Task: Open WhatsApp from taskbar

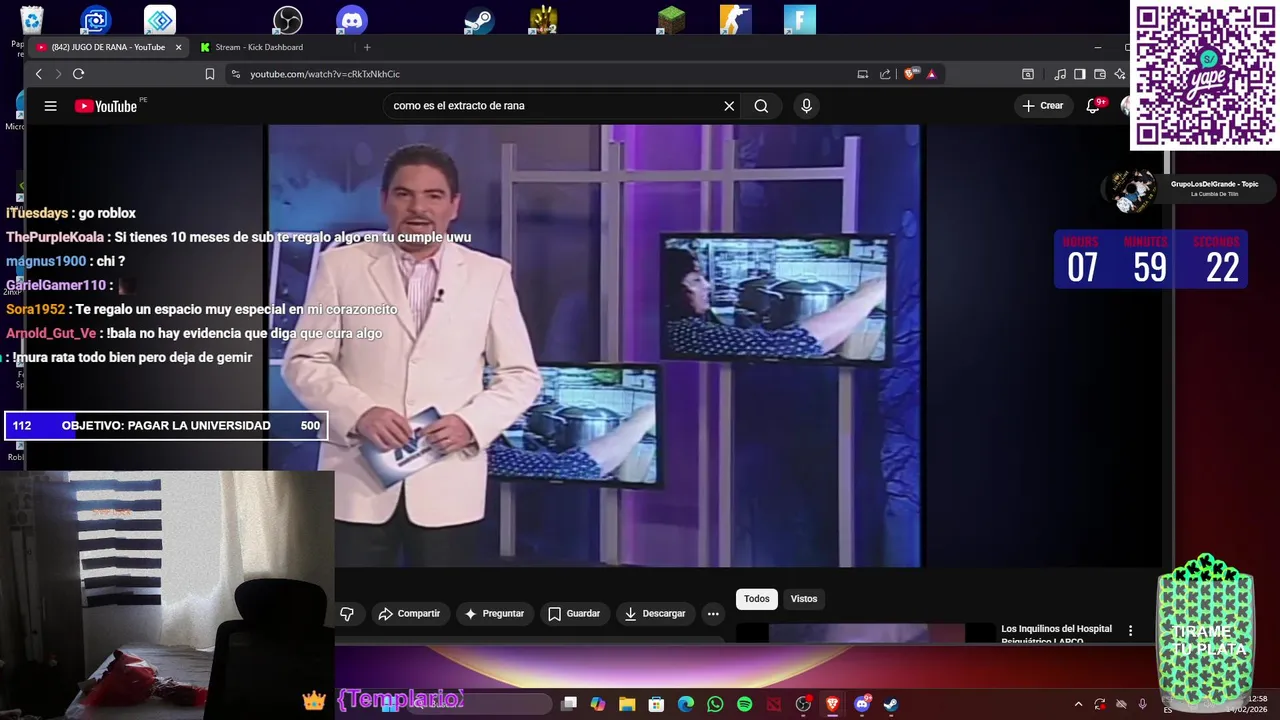Action: point(715,704)
